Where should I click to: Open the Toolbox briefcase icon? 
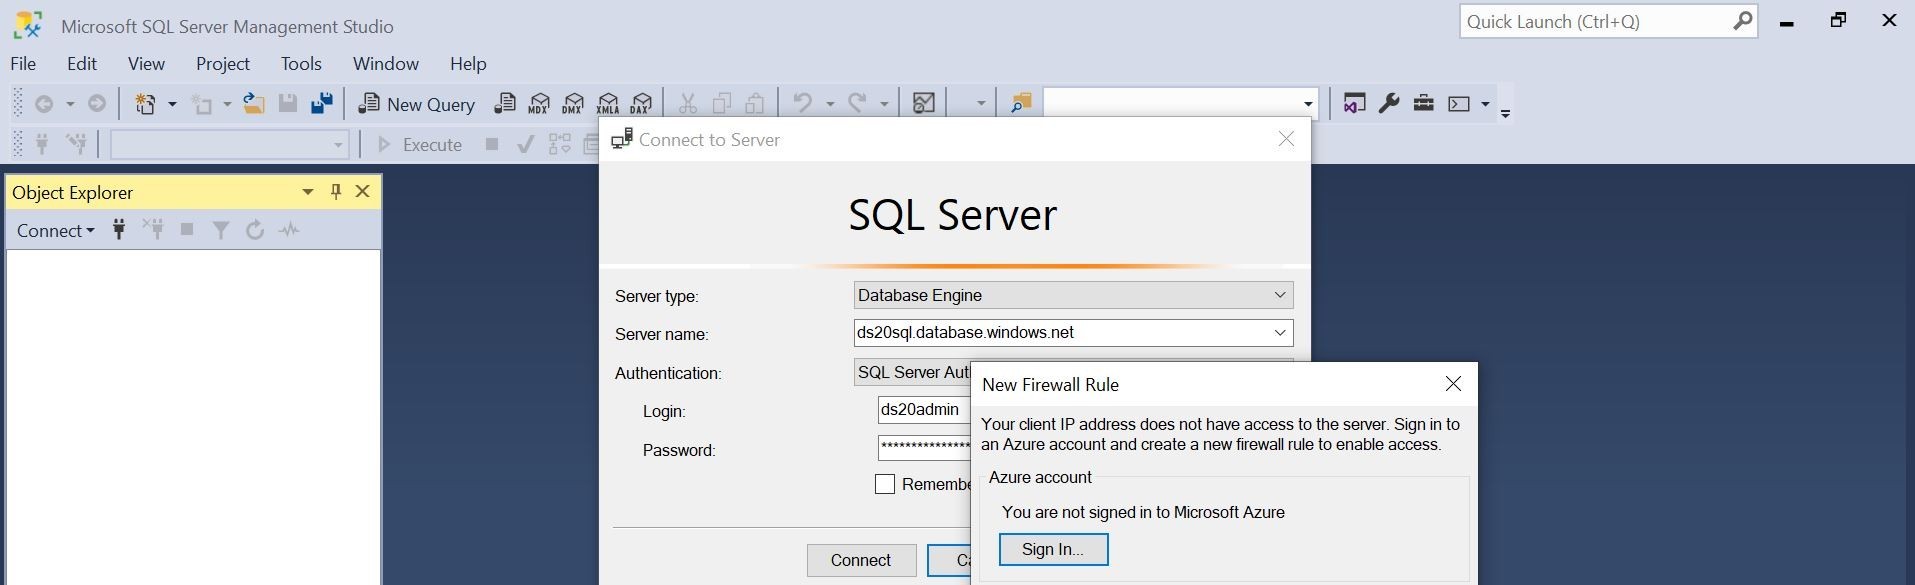1424,103
